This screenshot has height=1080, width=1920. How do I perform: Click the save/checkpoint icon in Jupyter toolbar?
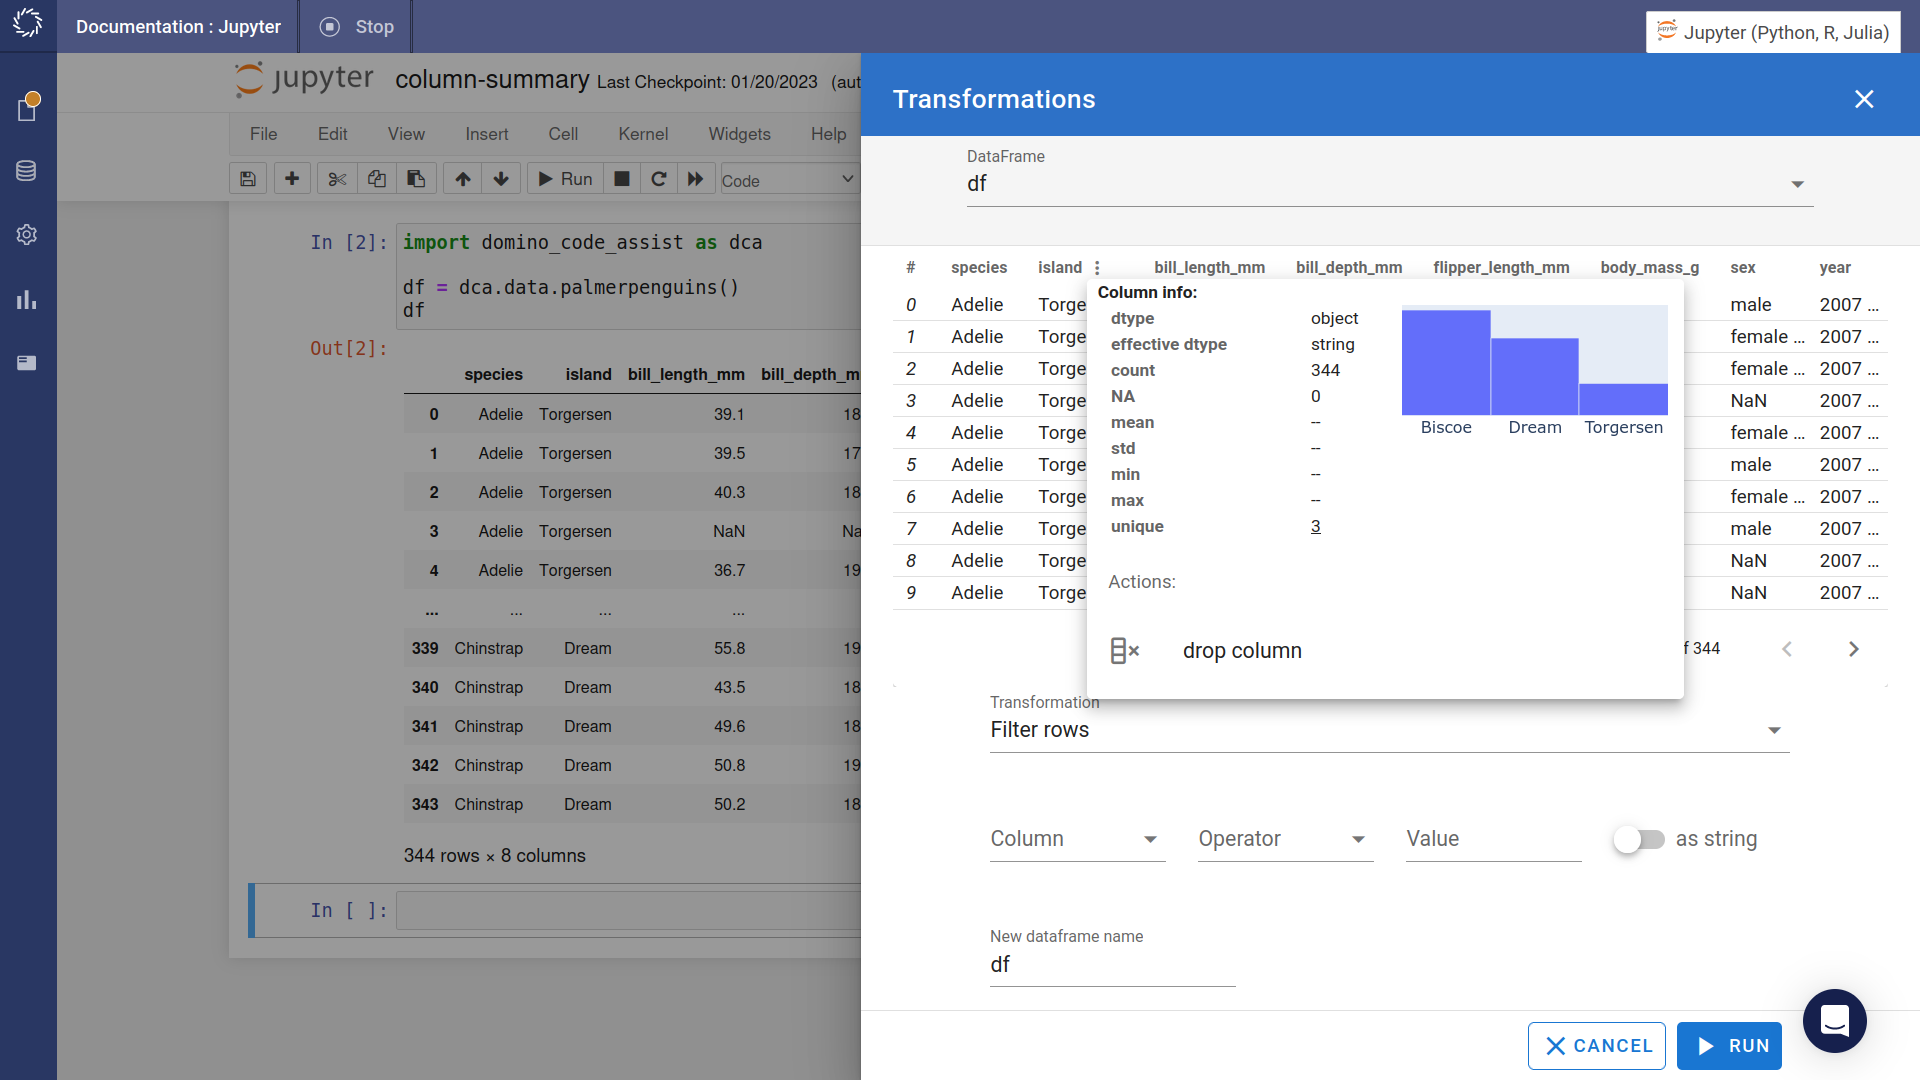(247, 181)
